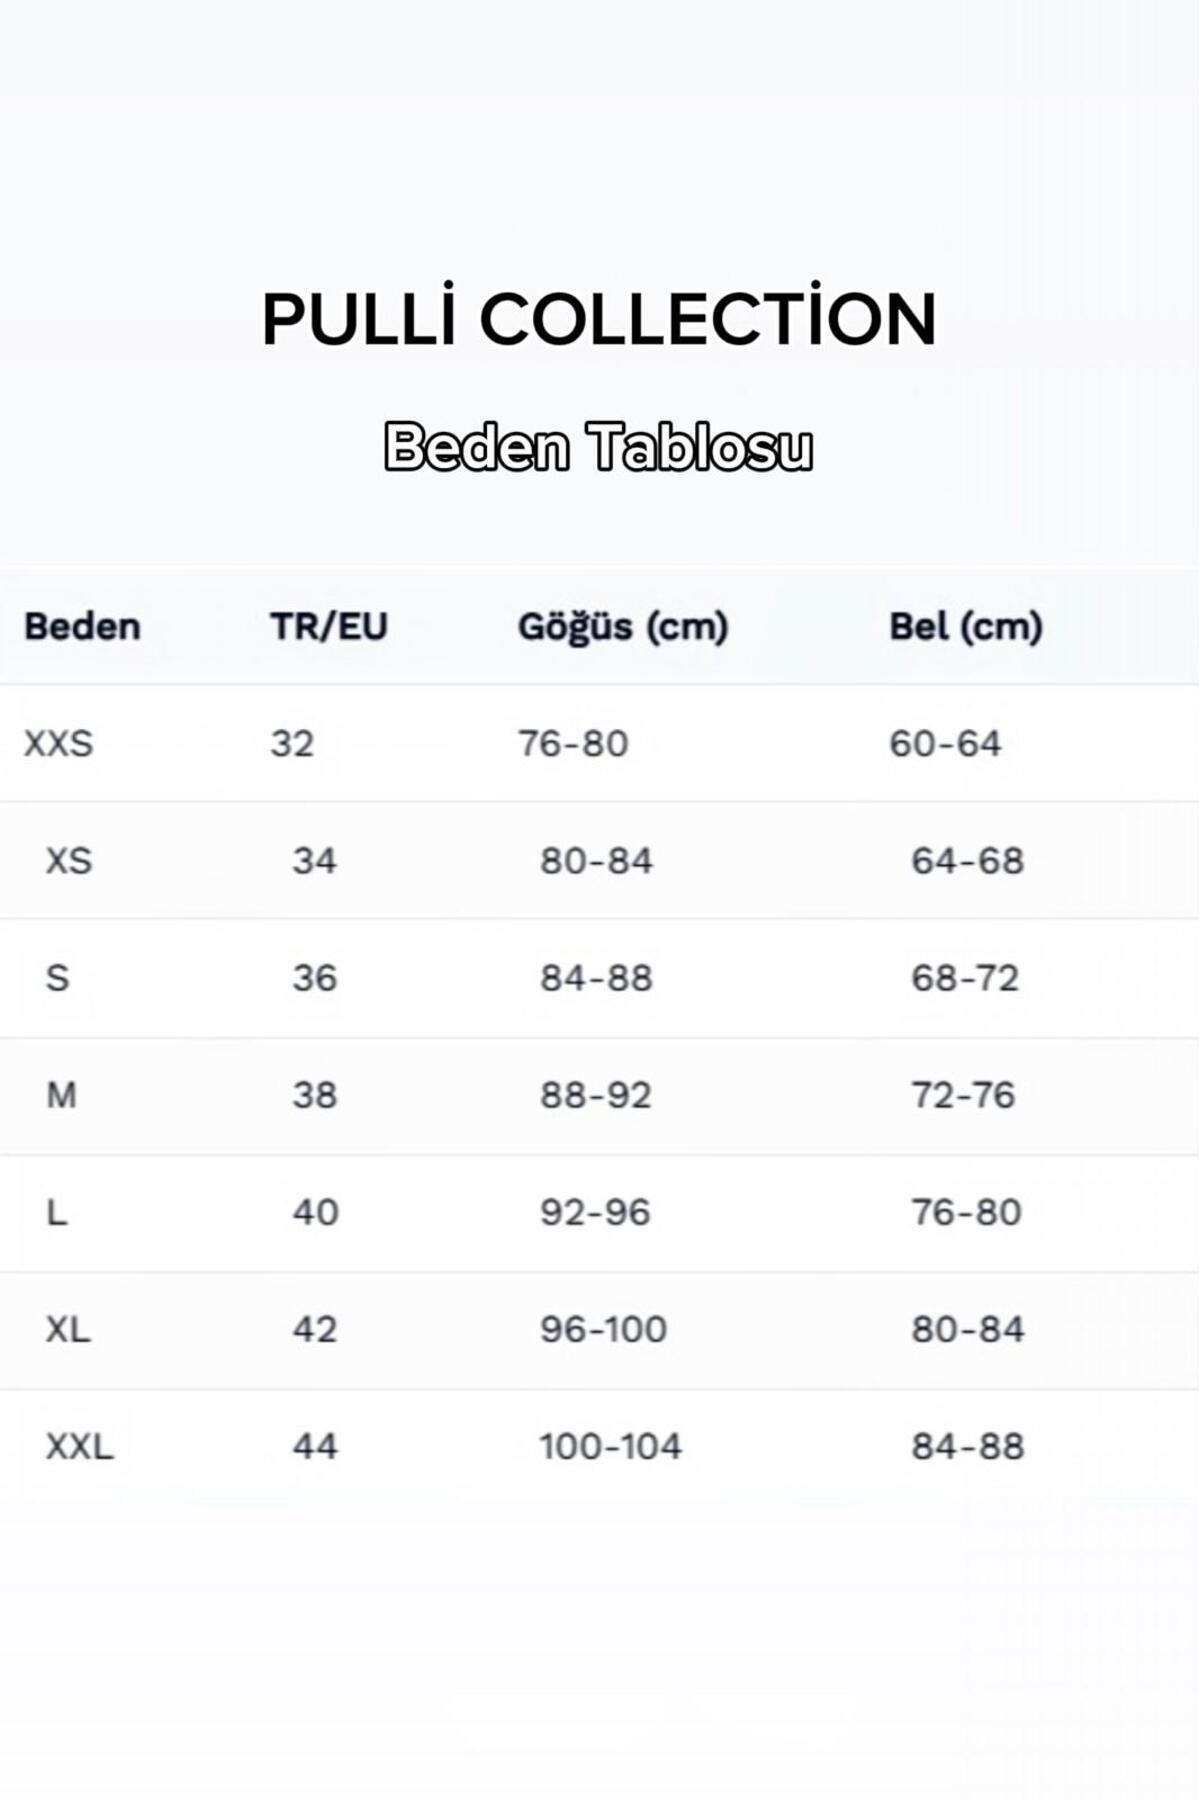Click the XS size row label

[x=69, y=861]
